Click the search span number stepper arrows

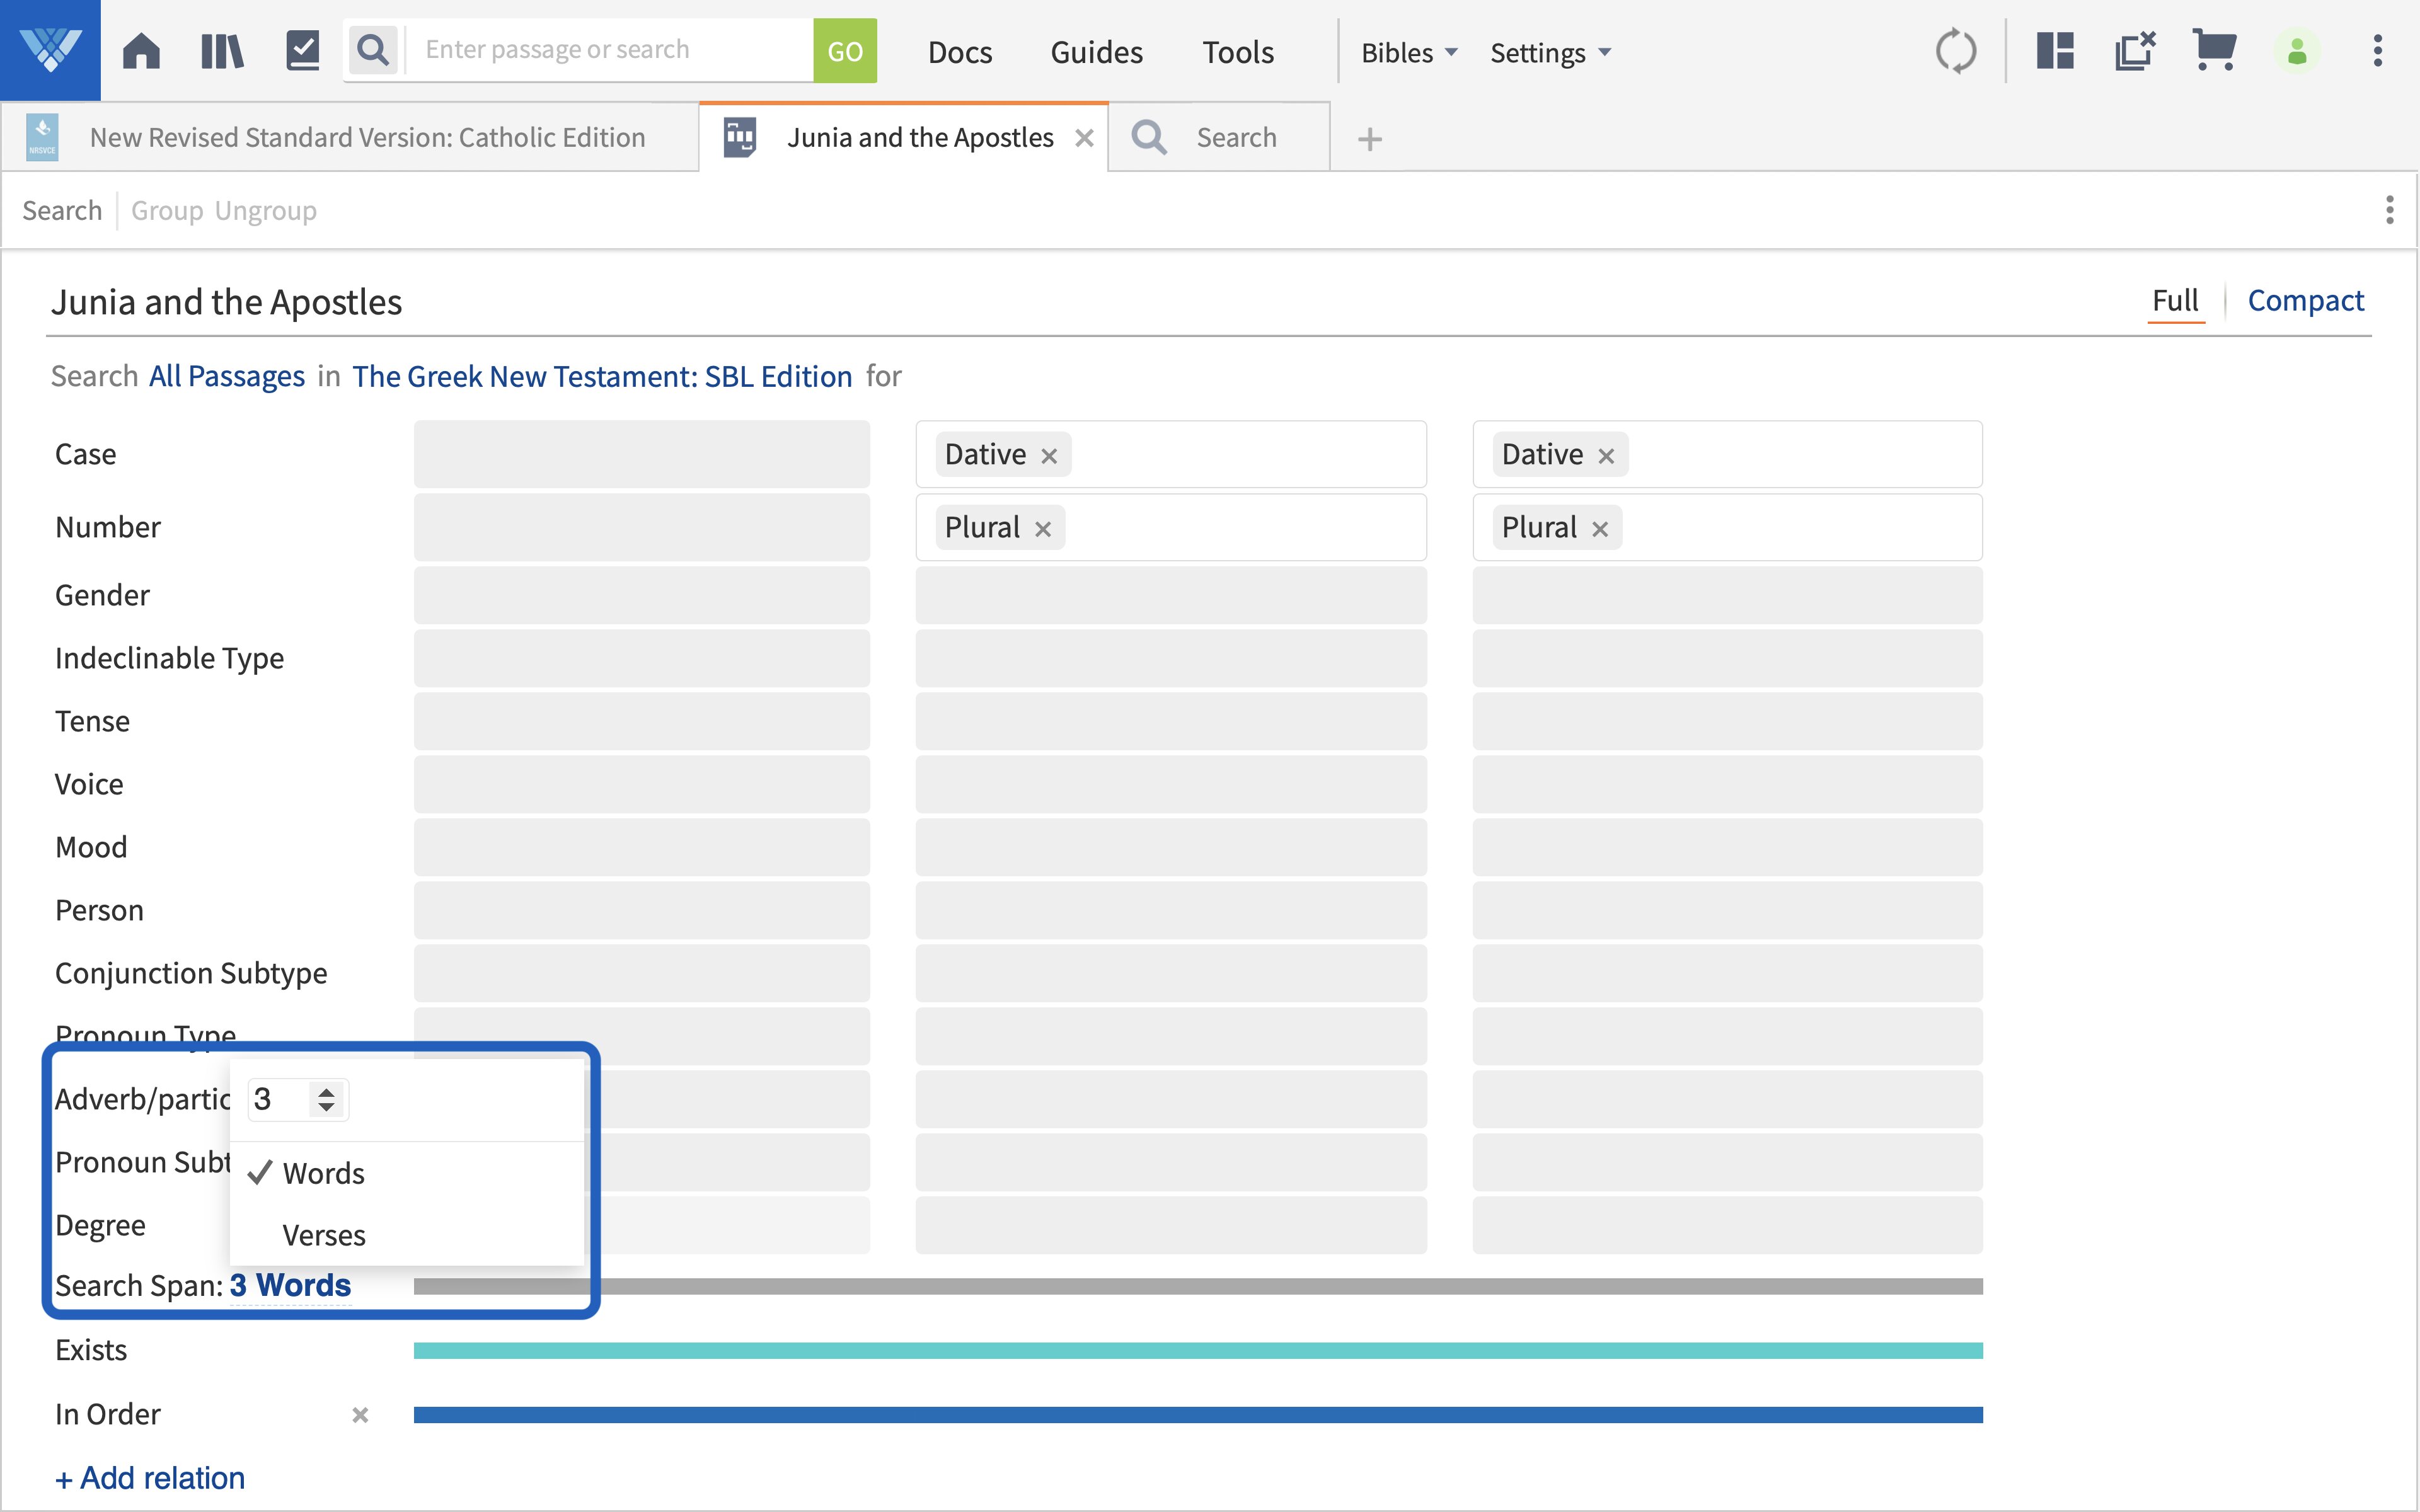coord(326,1099)
